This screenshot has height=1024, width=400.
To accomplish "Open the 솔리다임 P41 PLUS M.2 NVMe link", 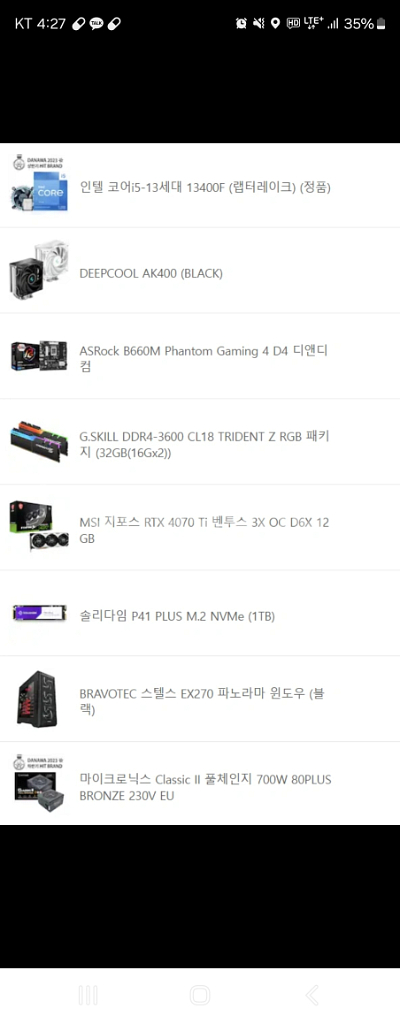I will pyautogui.click(x=177, y=616).
